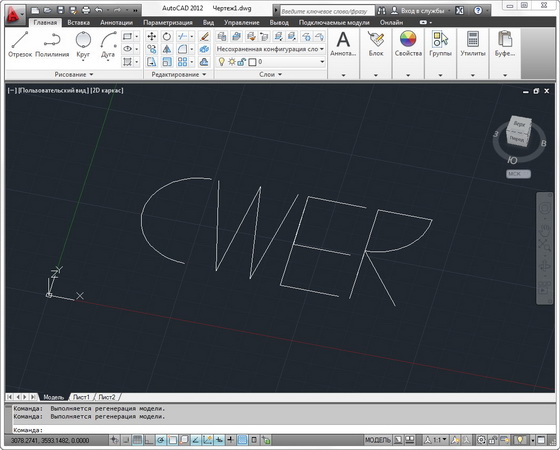This screenshot has width=560, height=450.
Task: Activate the Move tool in Редактирование
Action: [152, 36]
